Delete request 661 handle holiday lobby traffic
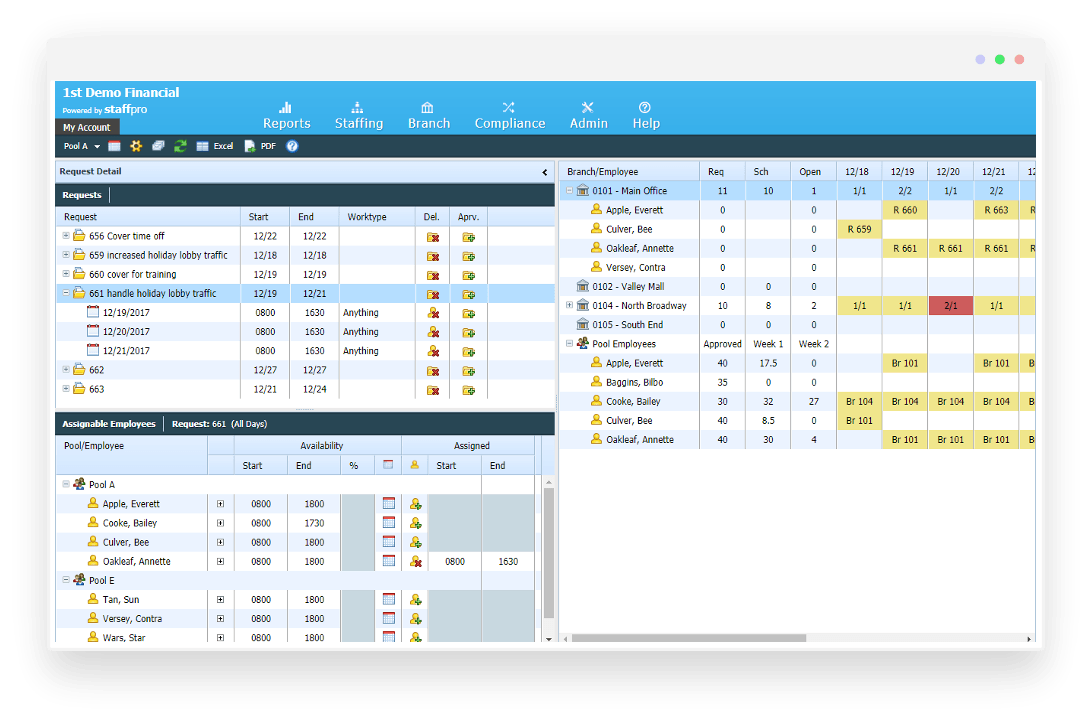 [x=432, y=295]
